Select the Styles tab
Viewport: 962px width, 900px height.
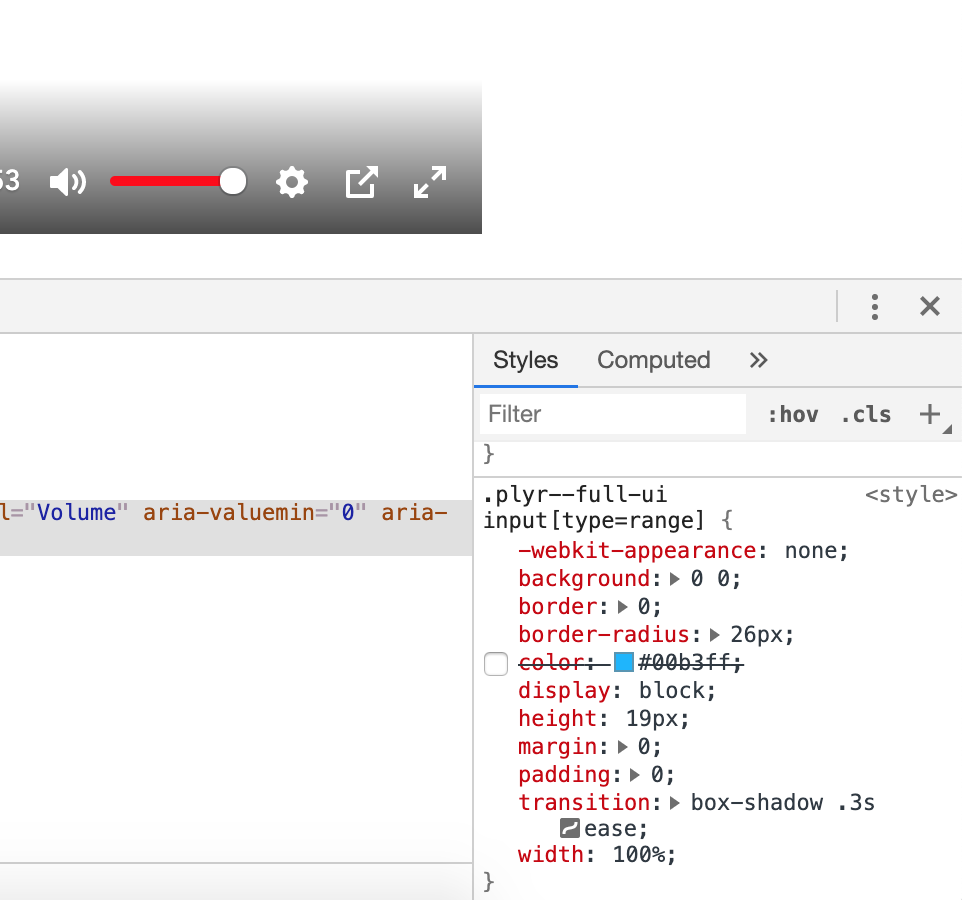524,360
